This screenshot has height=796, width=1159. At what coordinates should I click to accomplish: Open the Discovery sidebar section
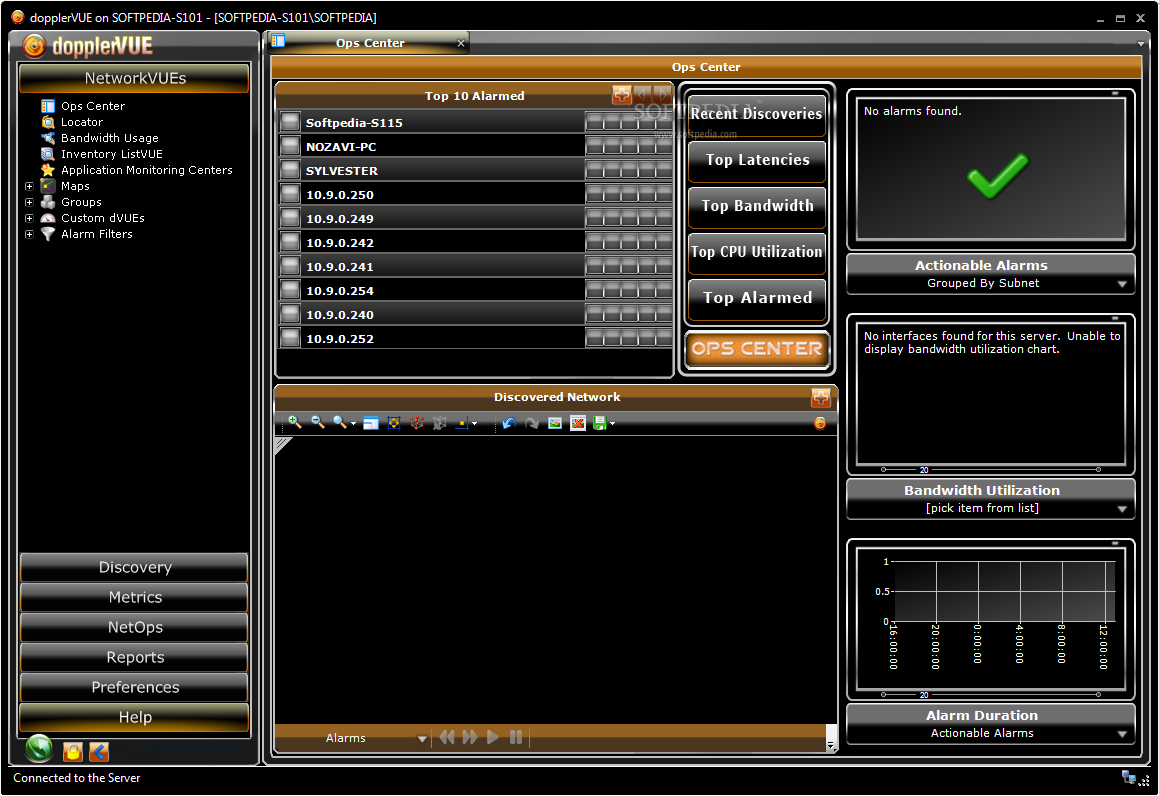point(135,568)
